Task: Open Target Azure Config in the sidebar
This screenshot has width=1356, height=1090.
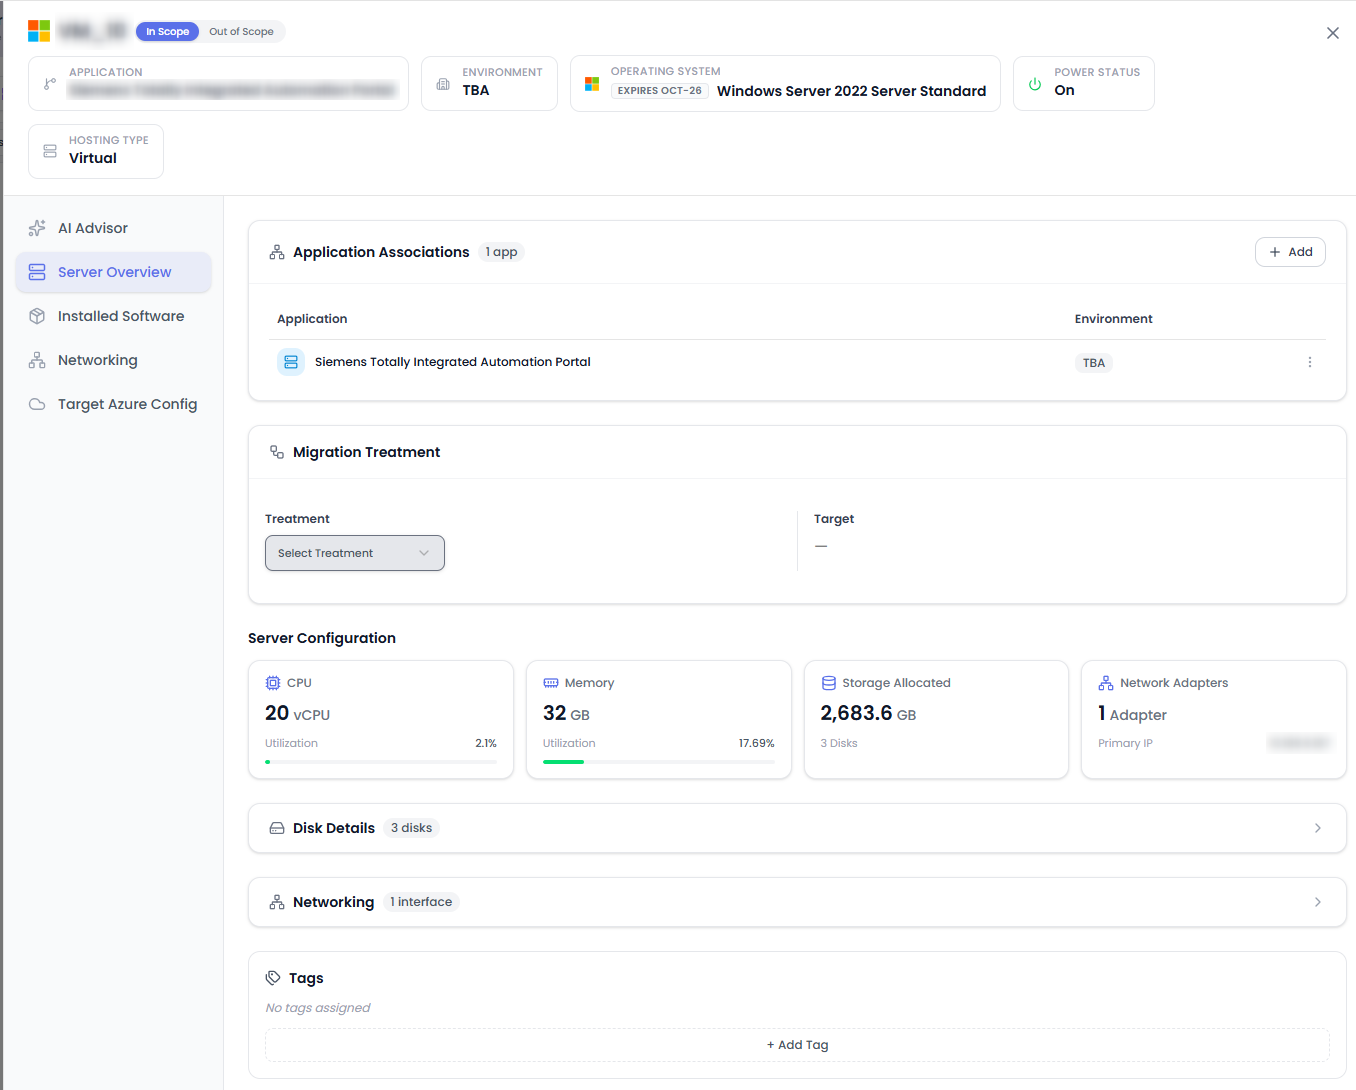Action: pos(113,404)
